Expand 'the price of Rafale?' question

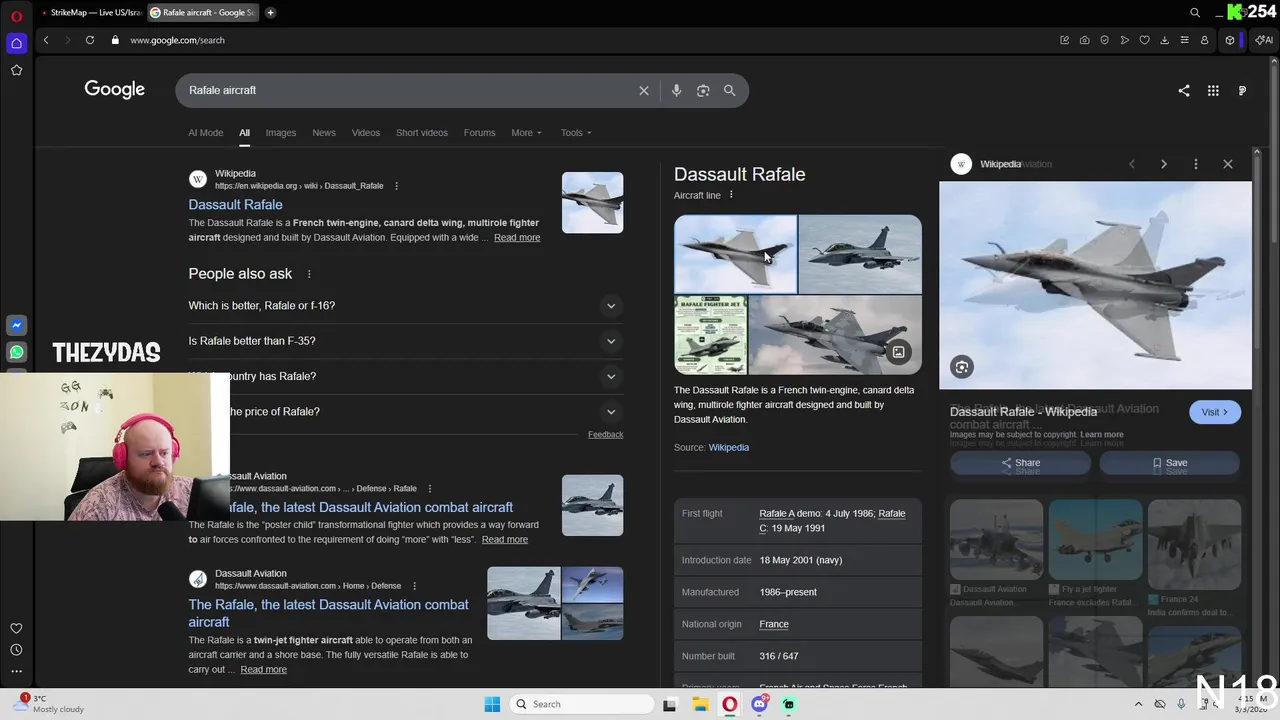click(x=611, y=412)
